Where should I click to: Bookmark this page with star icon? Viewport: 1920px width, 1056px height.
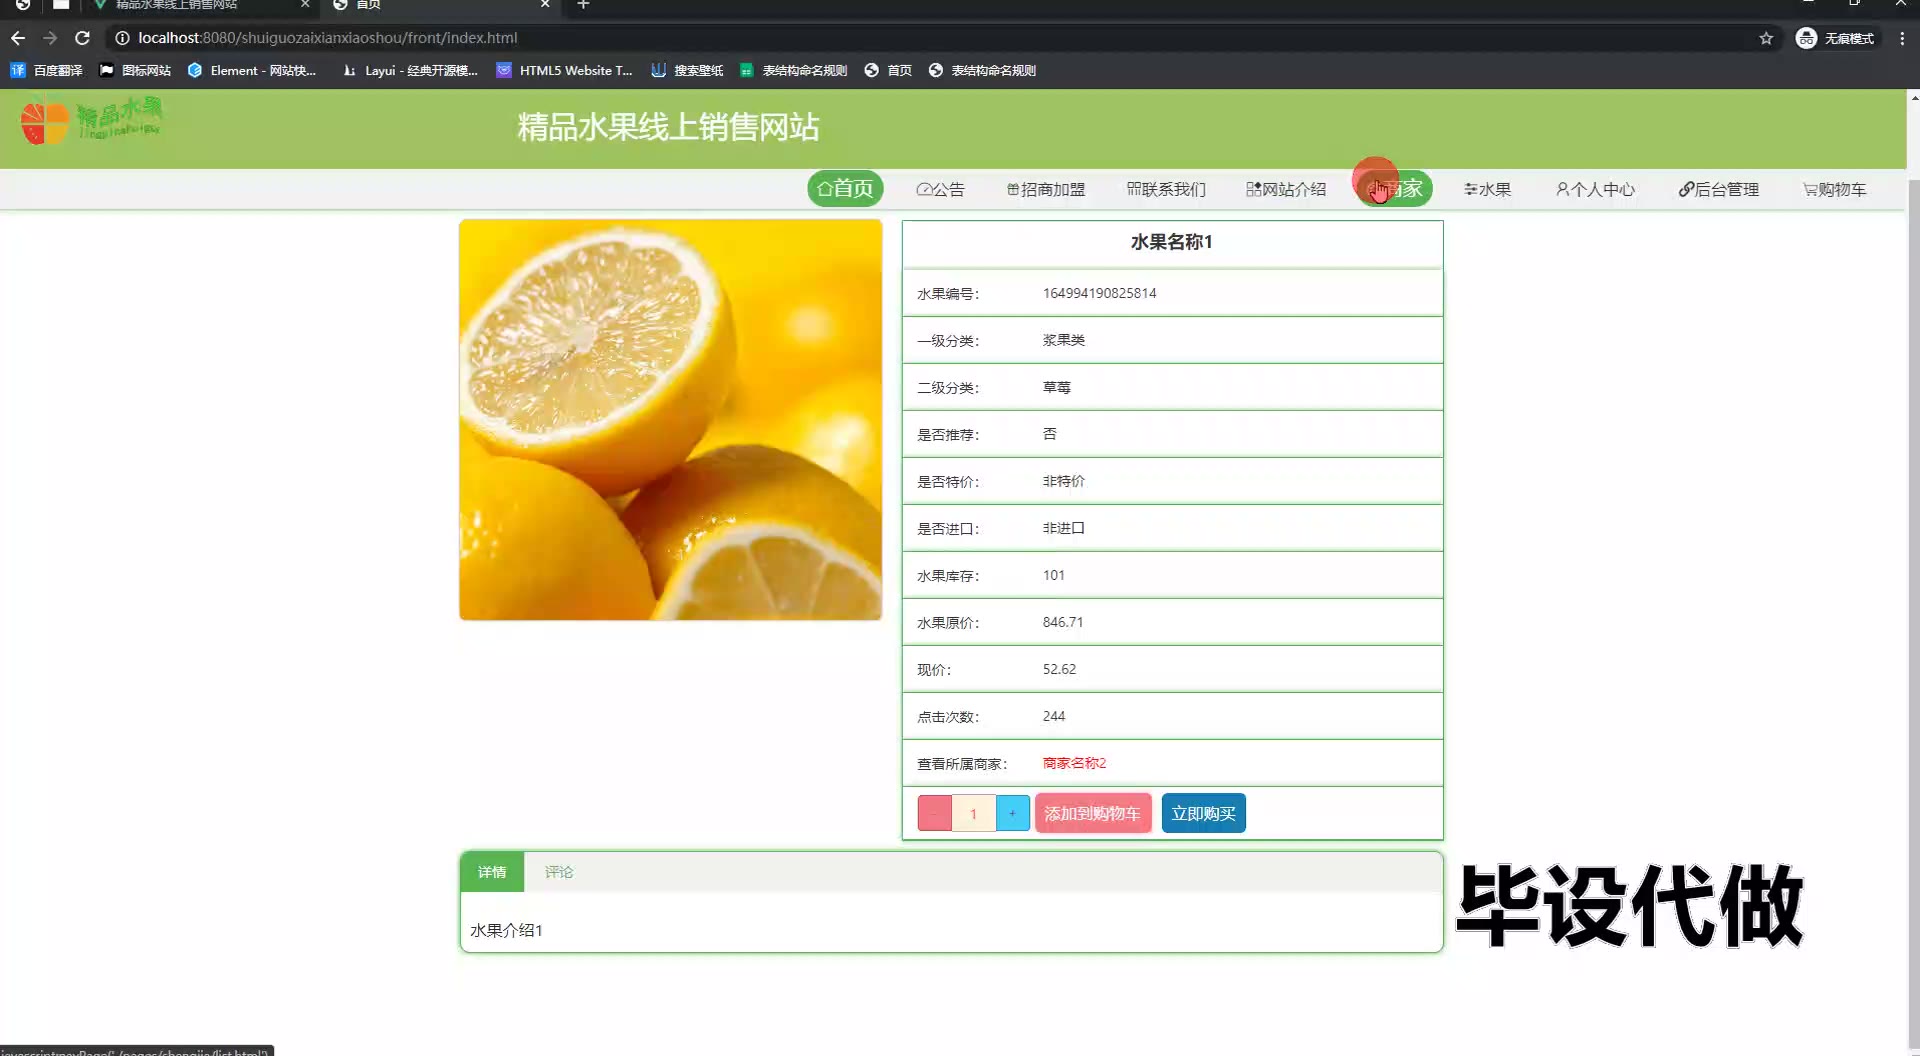pos(1766,38)
